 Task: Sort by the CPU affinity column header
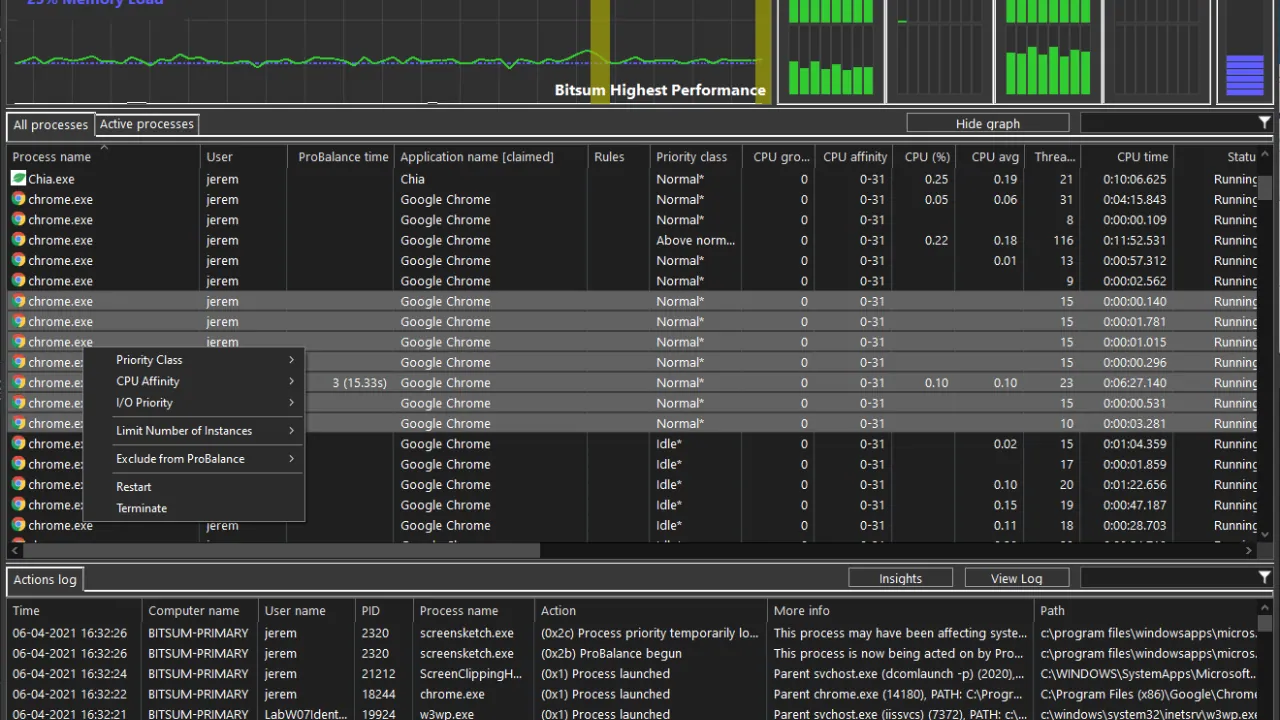click(x=854, y=157)
